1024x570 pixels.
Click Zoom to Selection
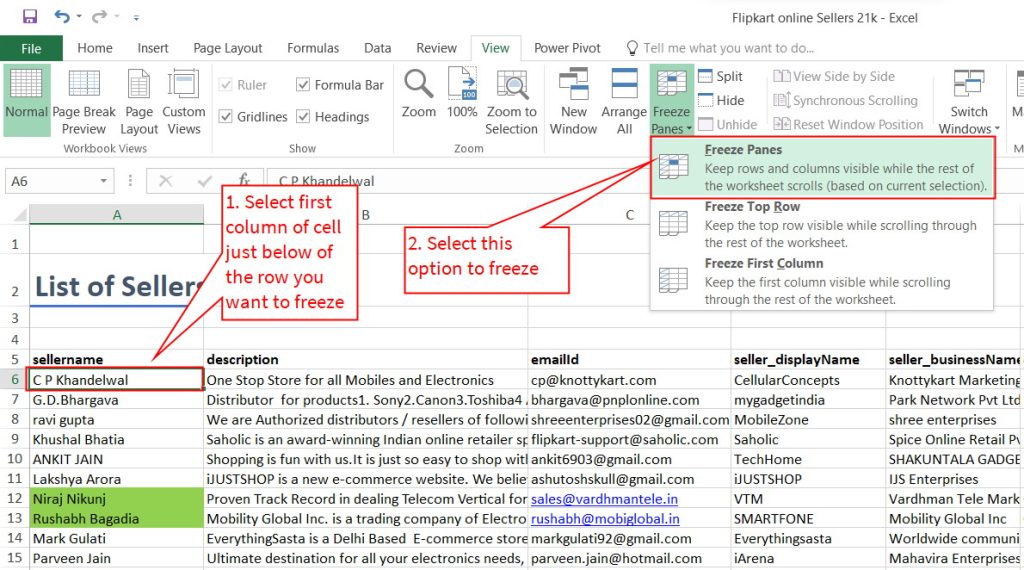point(511,100)
